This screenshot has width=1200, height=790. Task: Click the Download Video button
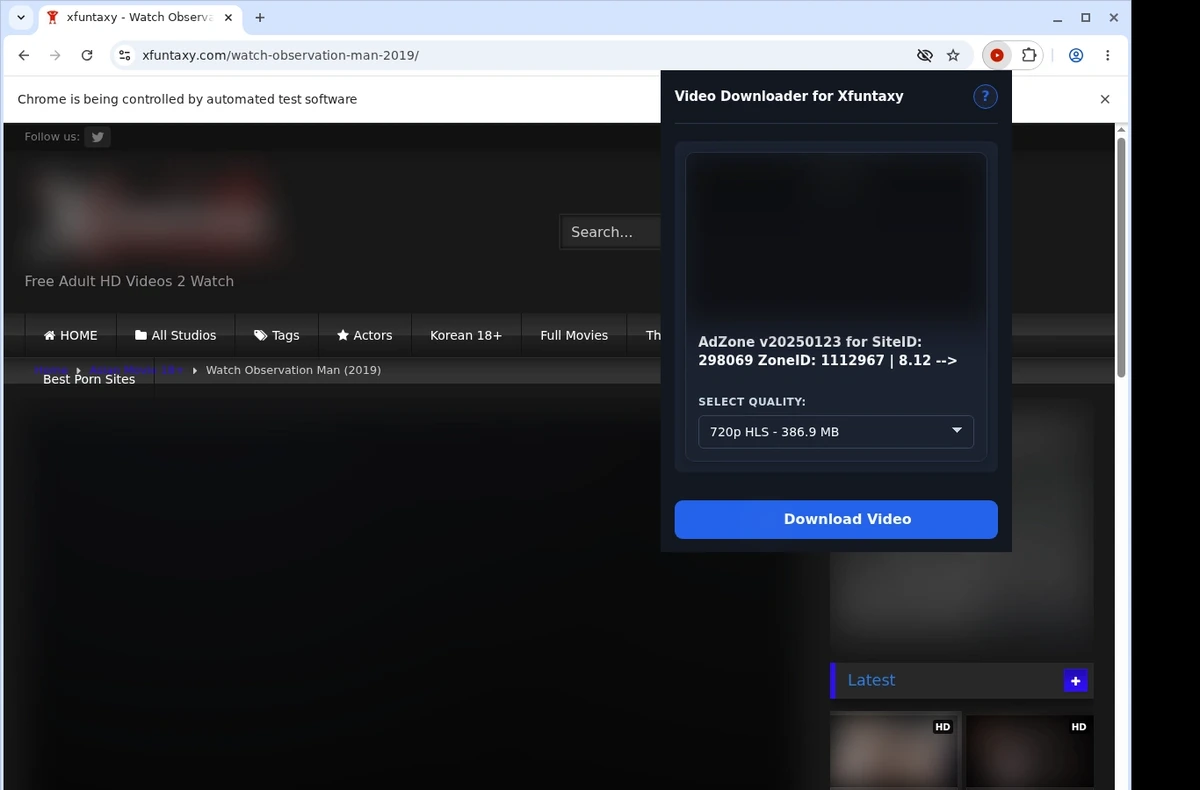point(836,519)
